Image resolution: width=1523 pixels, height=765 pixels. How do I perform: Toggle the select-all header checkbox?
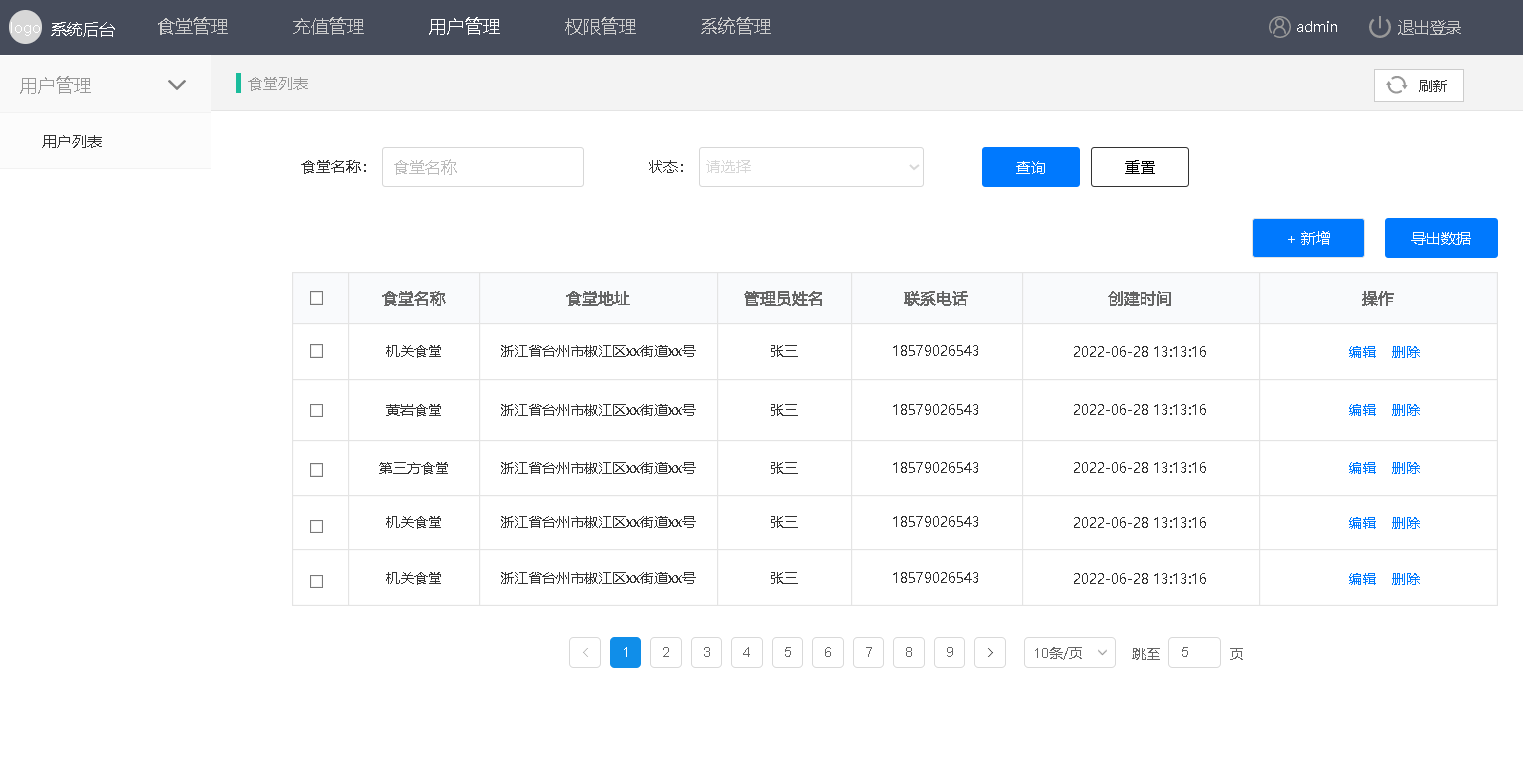point(317,298)
